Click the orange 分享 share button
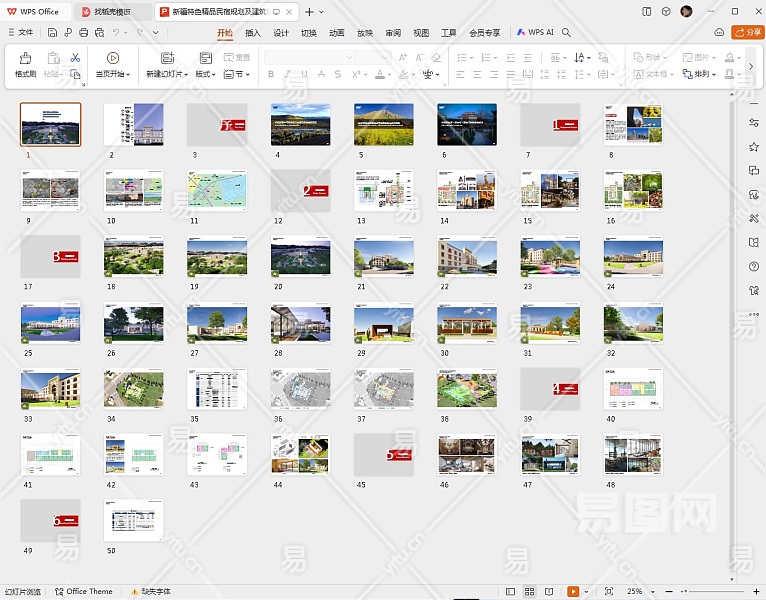766x600 pixels. pyautogui.click(x=747, y=32)
